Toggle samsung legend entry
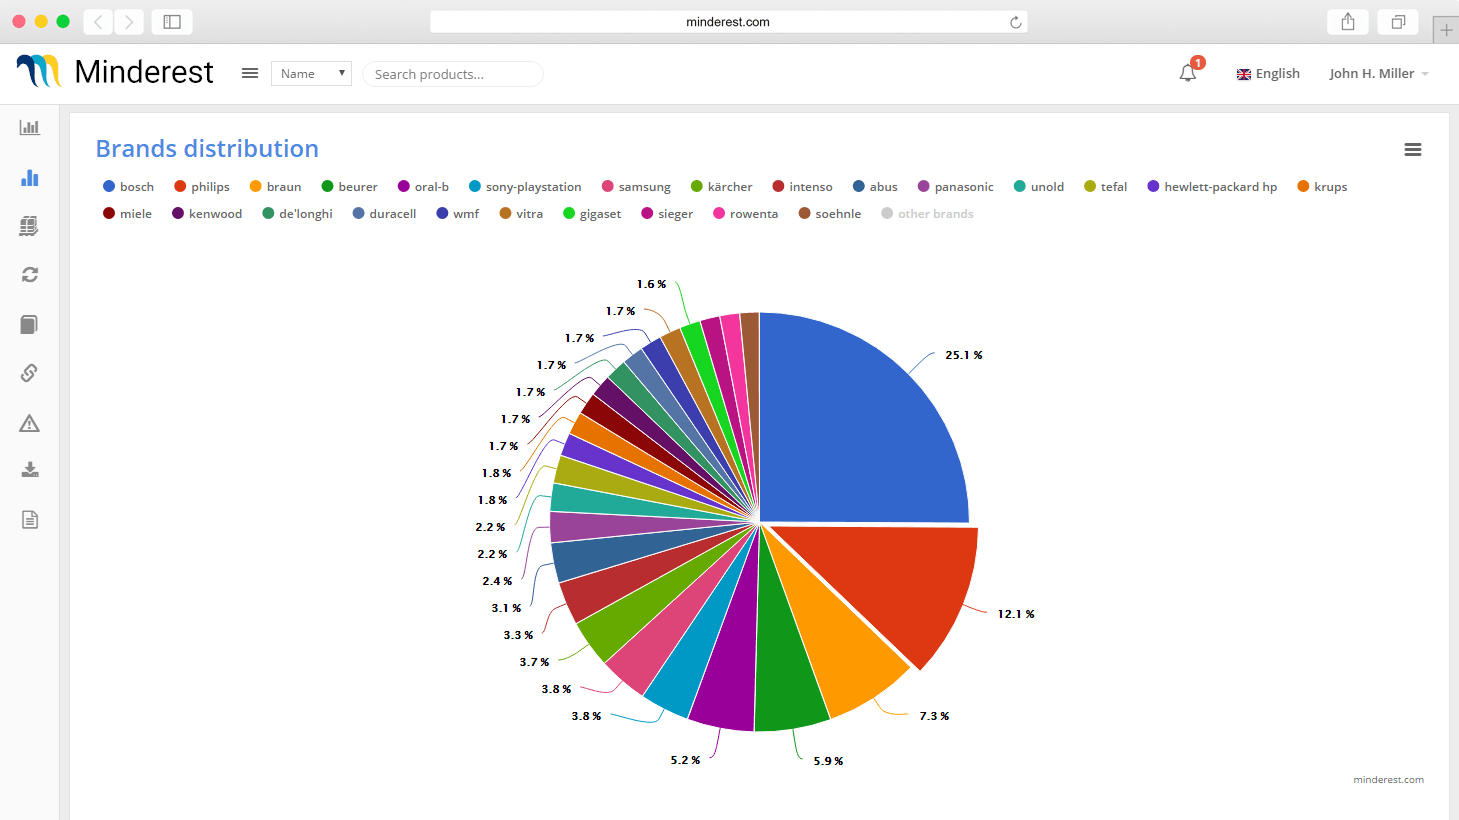The height and width of the screenshot is (820, 1459). [636, 187]
